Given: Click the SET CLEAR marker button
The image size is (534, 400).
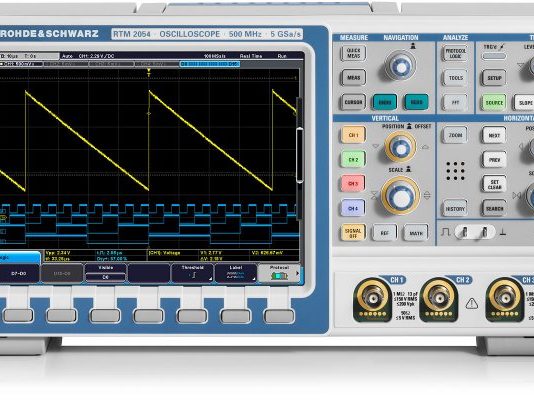Looking at the screenshot, I should (x=494, y=184).
